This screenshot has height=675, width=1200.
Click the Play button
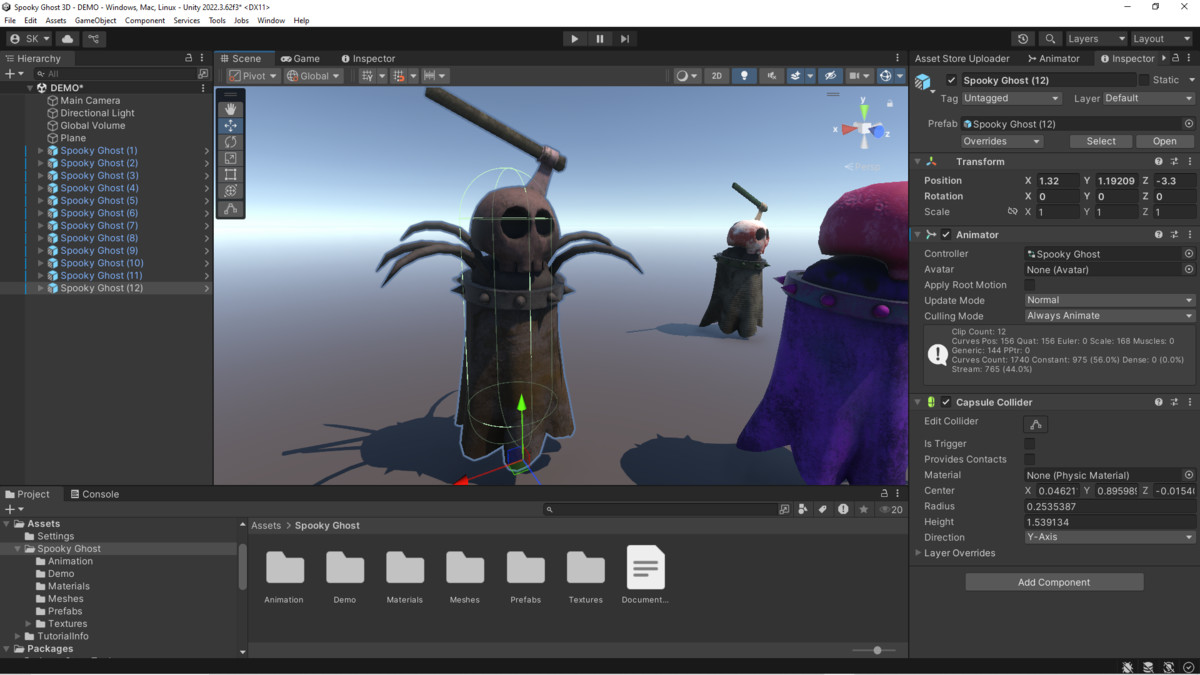click(574, 39)
